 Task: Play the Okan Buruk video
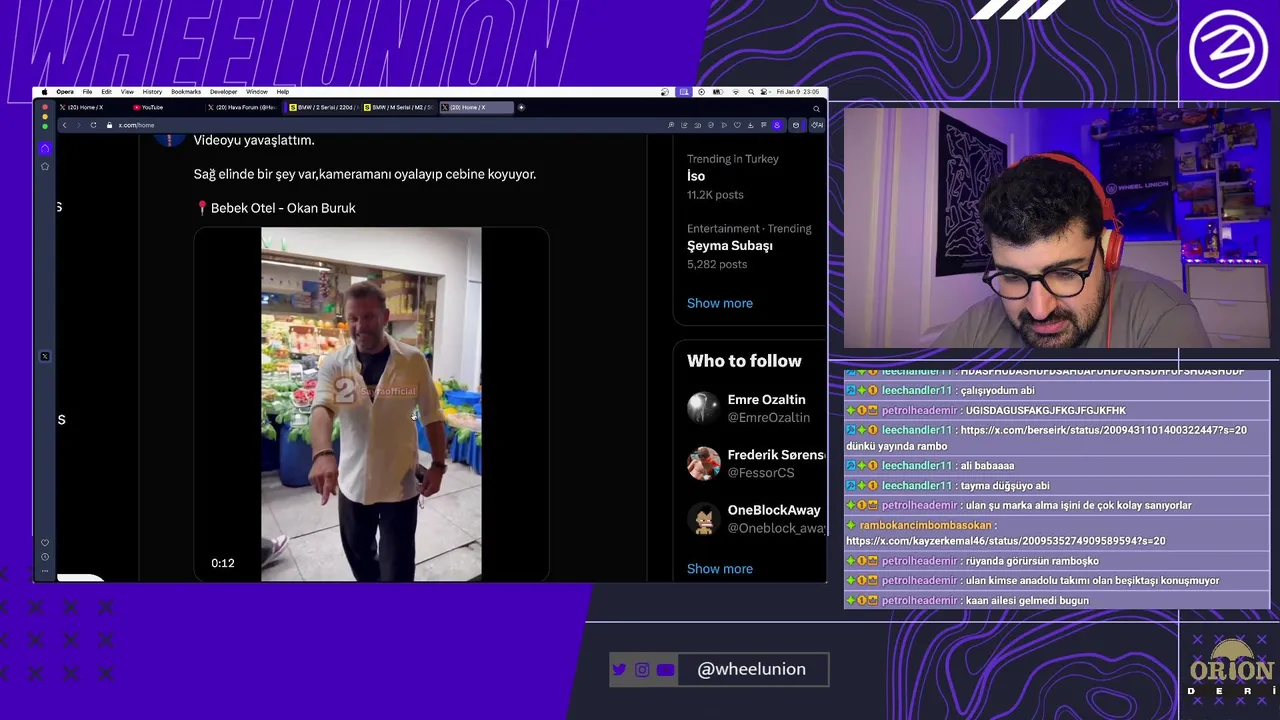coord(371,404)
